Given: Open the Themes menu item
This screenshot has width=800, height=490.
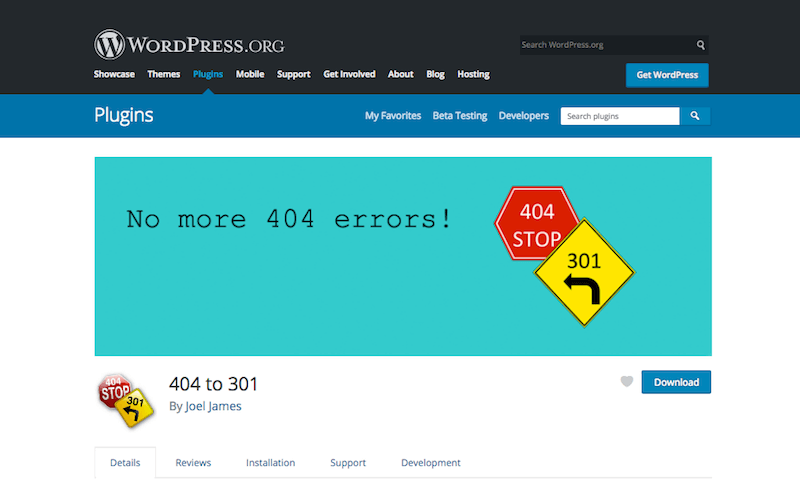Looking at the screenshot, I should pyautogui.click(x=164, y=74).
